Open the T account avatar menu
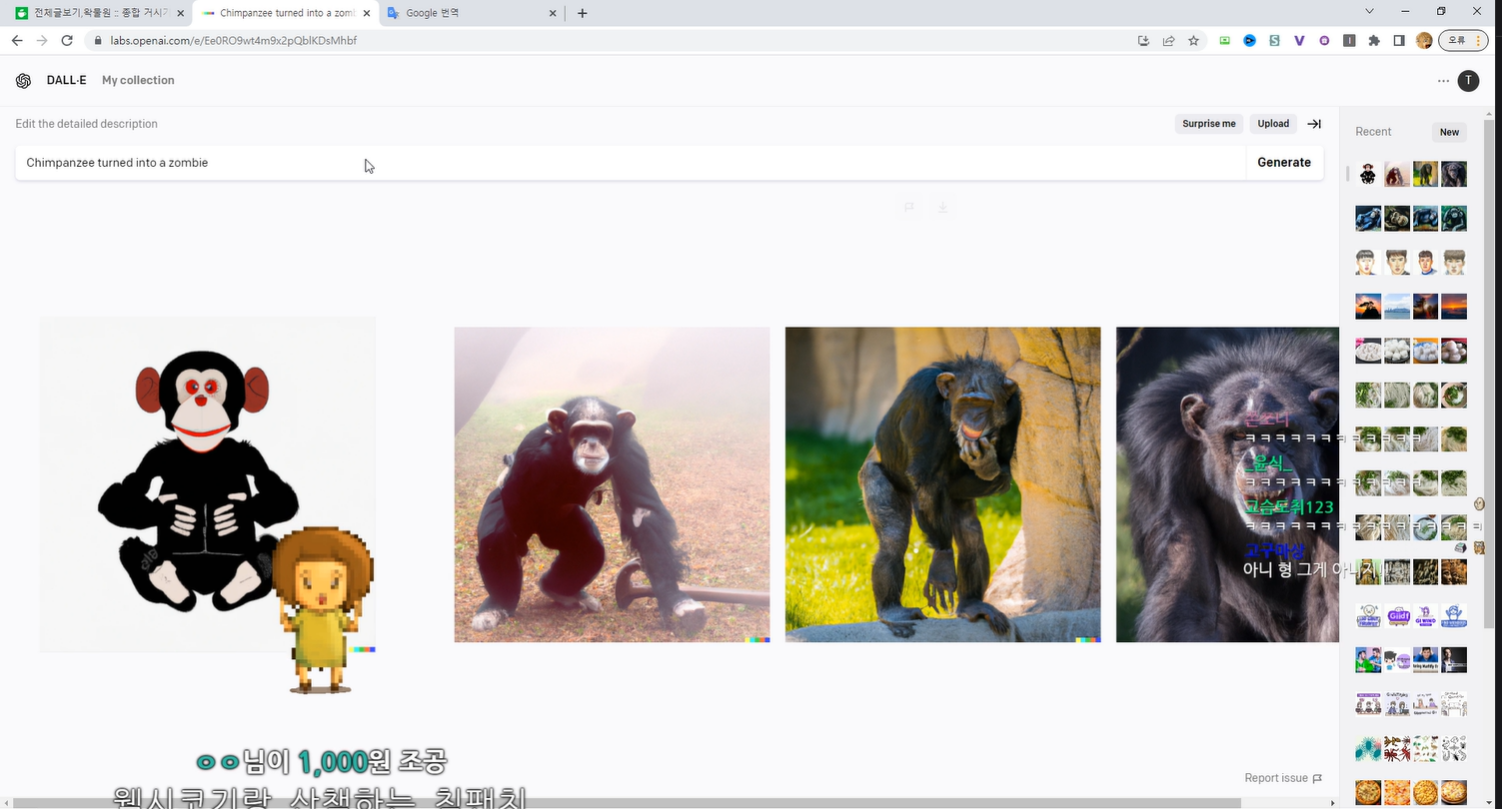Screen dimensions: 1502x809 coord(1467,81)
